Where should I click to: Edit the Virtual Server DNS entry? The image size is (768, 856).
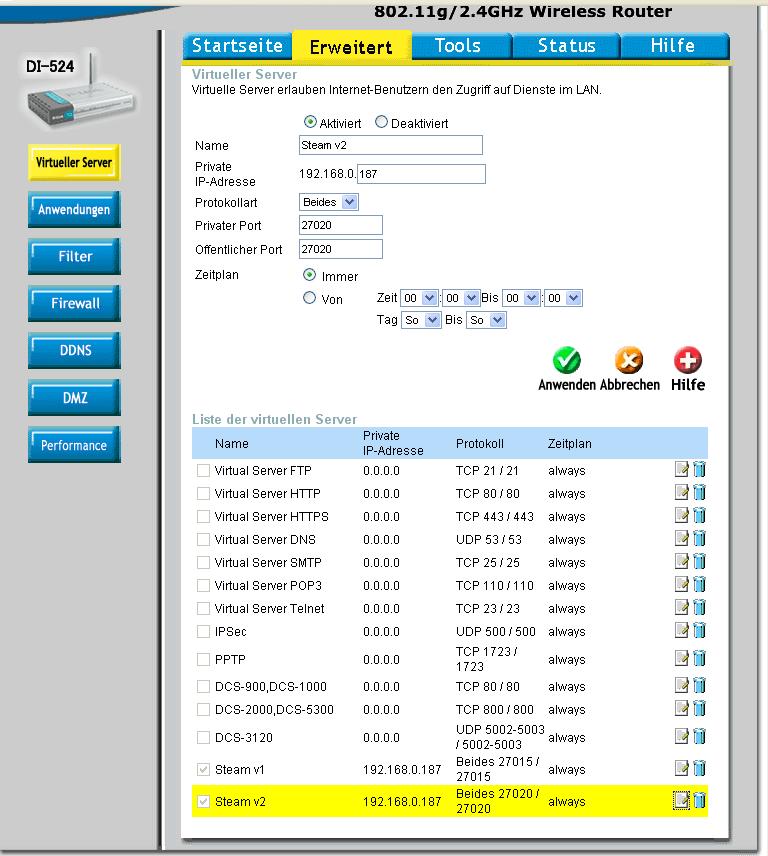(x=681, y=538)
